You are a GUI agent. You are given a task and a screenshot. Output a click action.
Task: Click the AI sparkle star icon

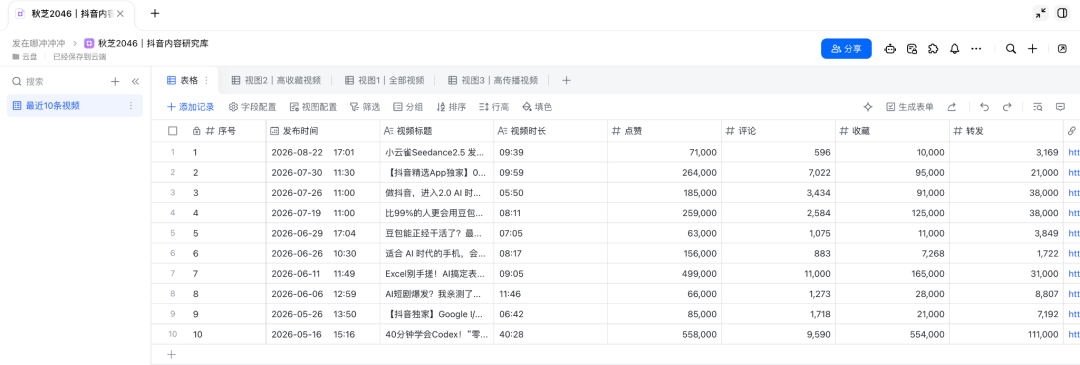(868, 107)
